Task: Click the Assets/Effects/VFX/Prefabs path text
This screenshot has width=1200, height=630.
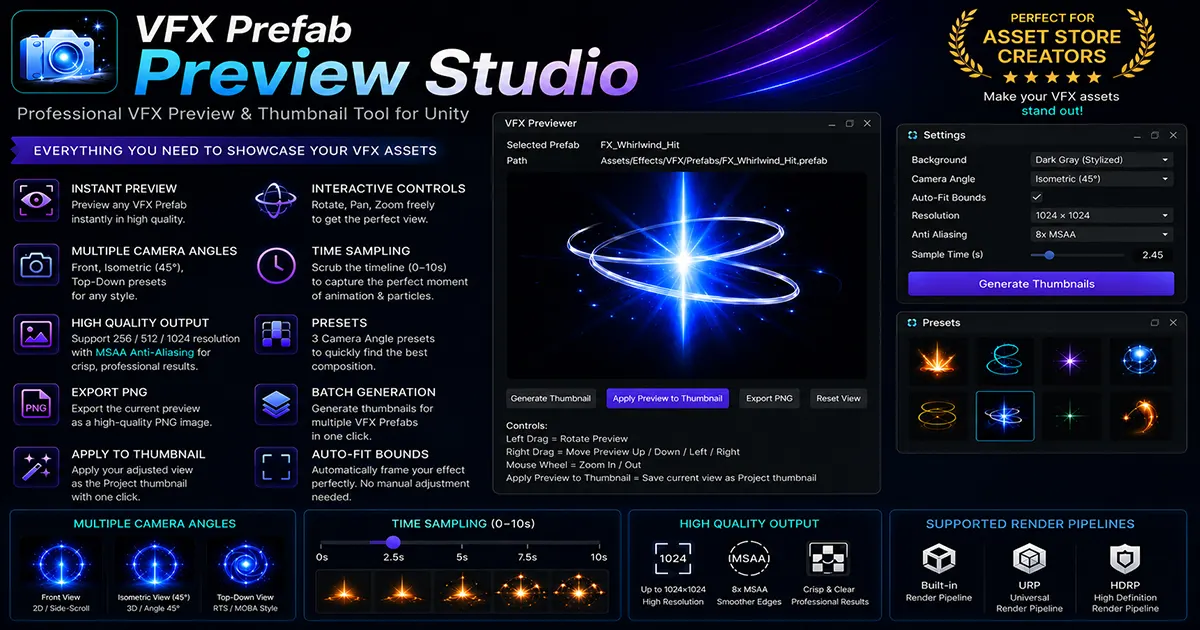Action: tap(714, 160)
